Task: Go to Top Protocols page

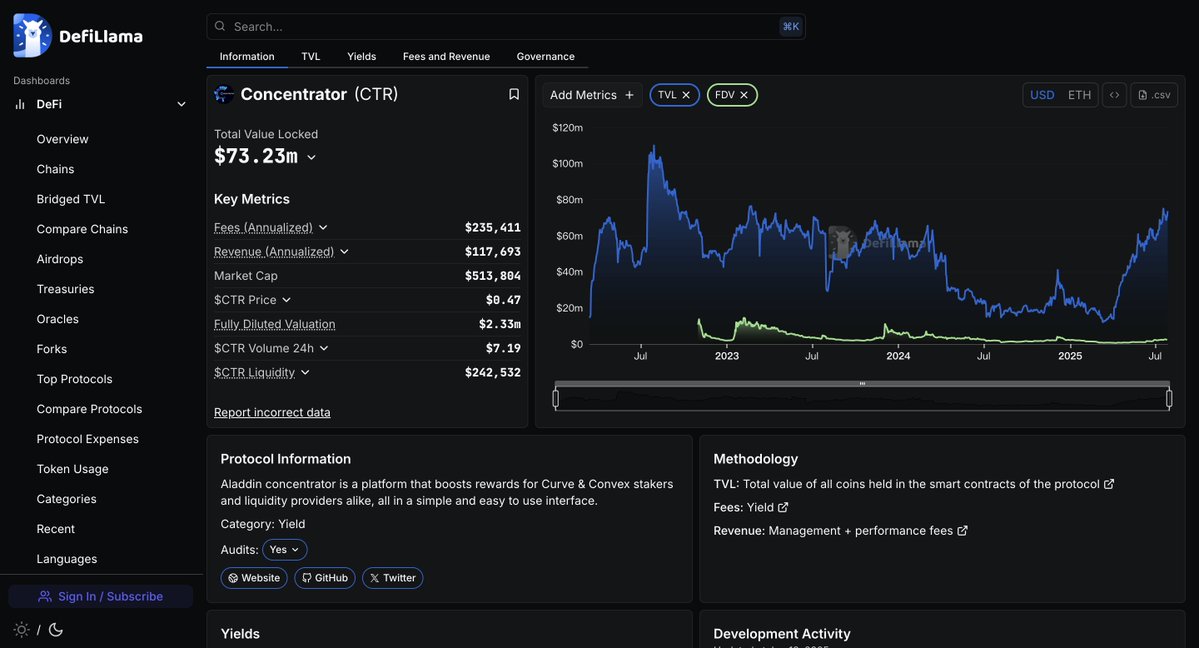Action: [74, 379]
